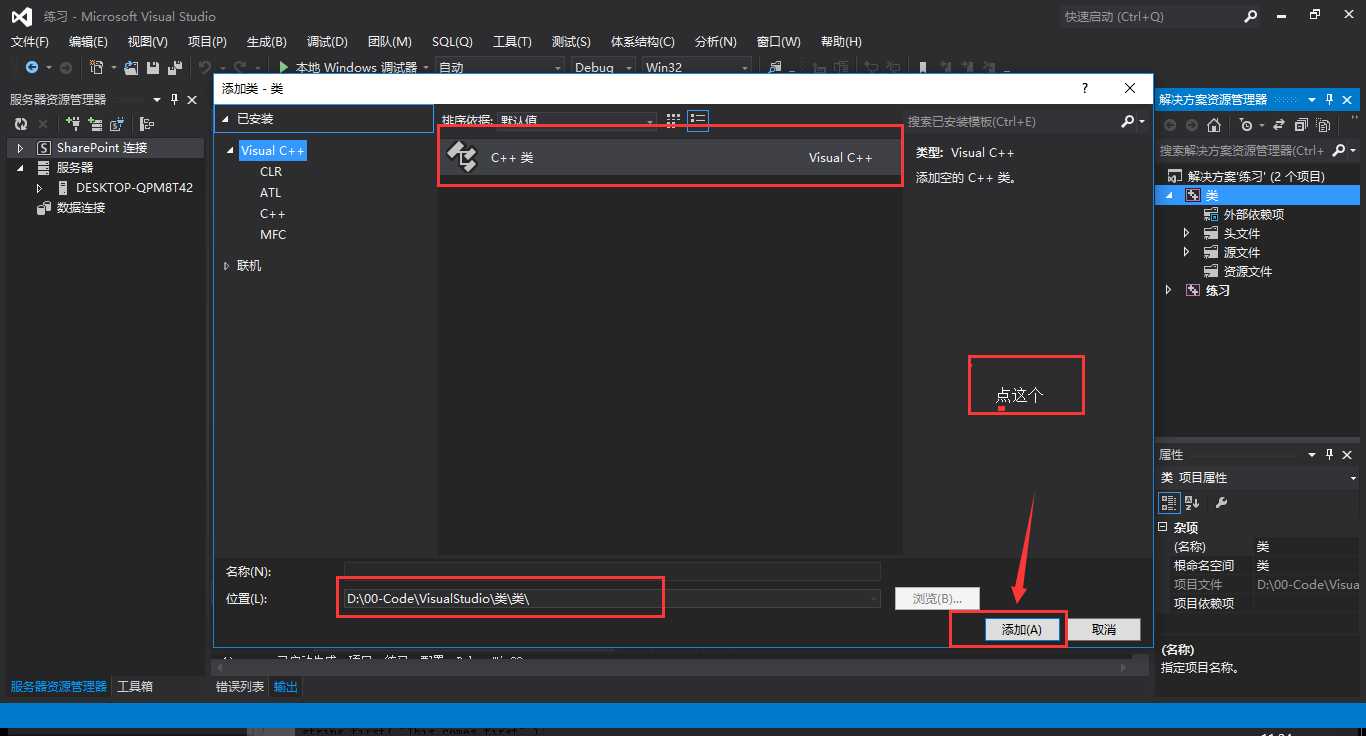The height and width of the screenshot is (736, 1366).
Task: Click Alphabetical sort icon in Properties panel
Action: (1192, 502)
